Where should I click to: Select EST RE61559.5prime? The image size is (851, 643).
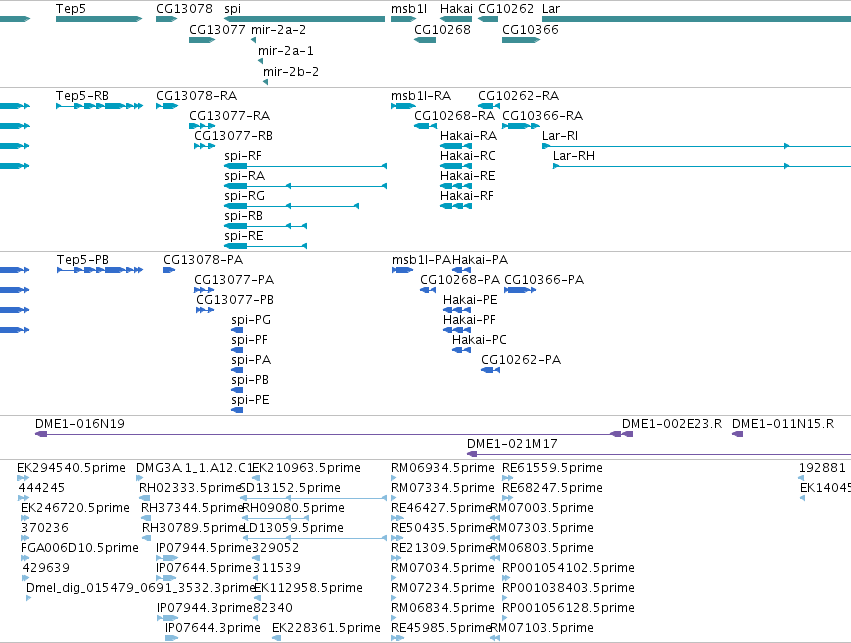[x=507, y=478]
